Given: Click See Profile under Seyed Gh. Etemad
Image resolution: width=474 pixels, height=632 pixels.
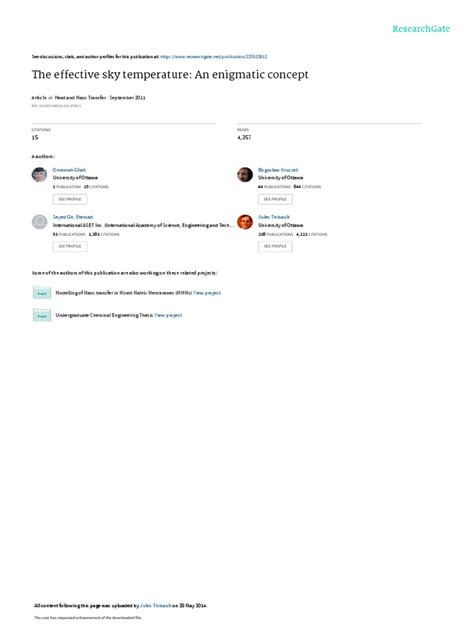Looking at the screenshot, I should pyautogui.click(x=70, y=246).
